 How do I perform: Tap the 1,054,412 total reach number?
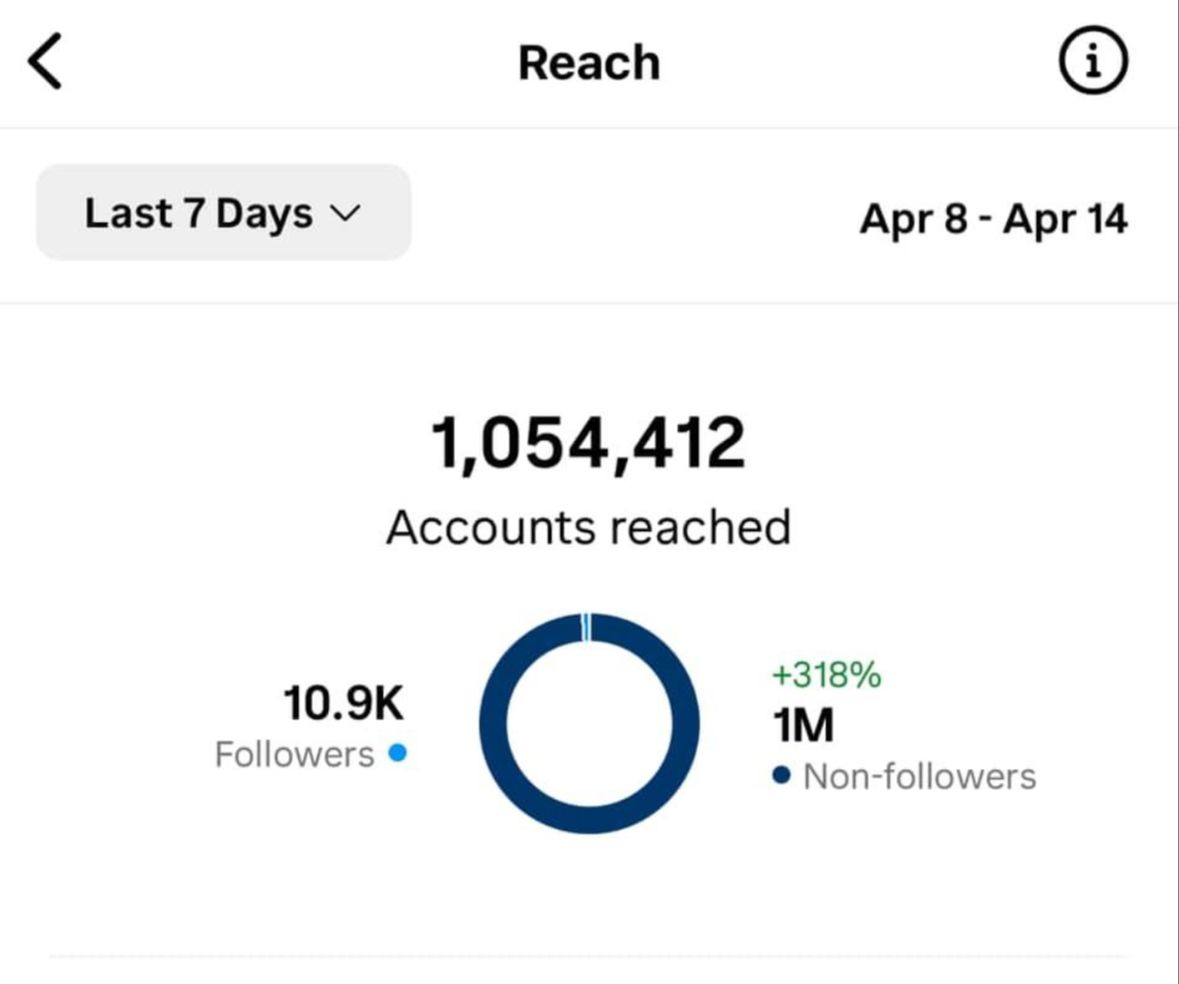click(x=588, y=443)
